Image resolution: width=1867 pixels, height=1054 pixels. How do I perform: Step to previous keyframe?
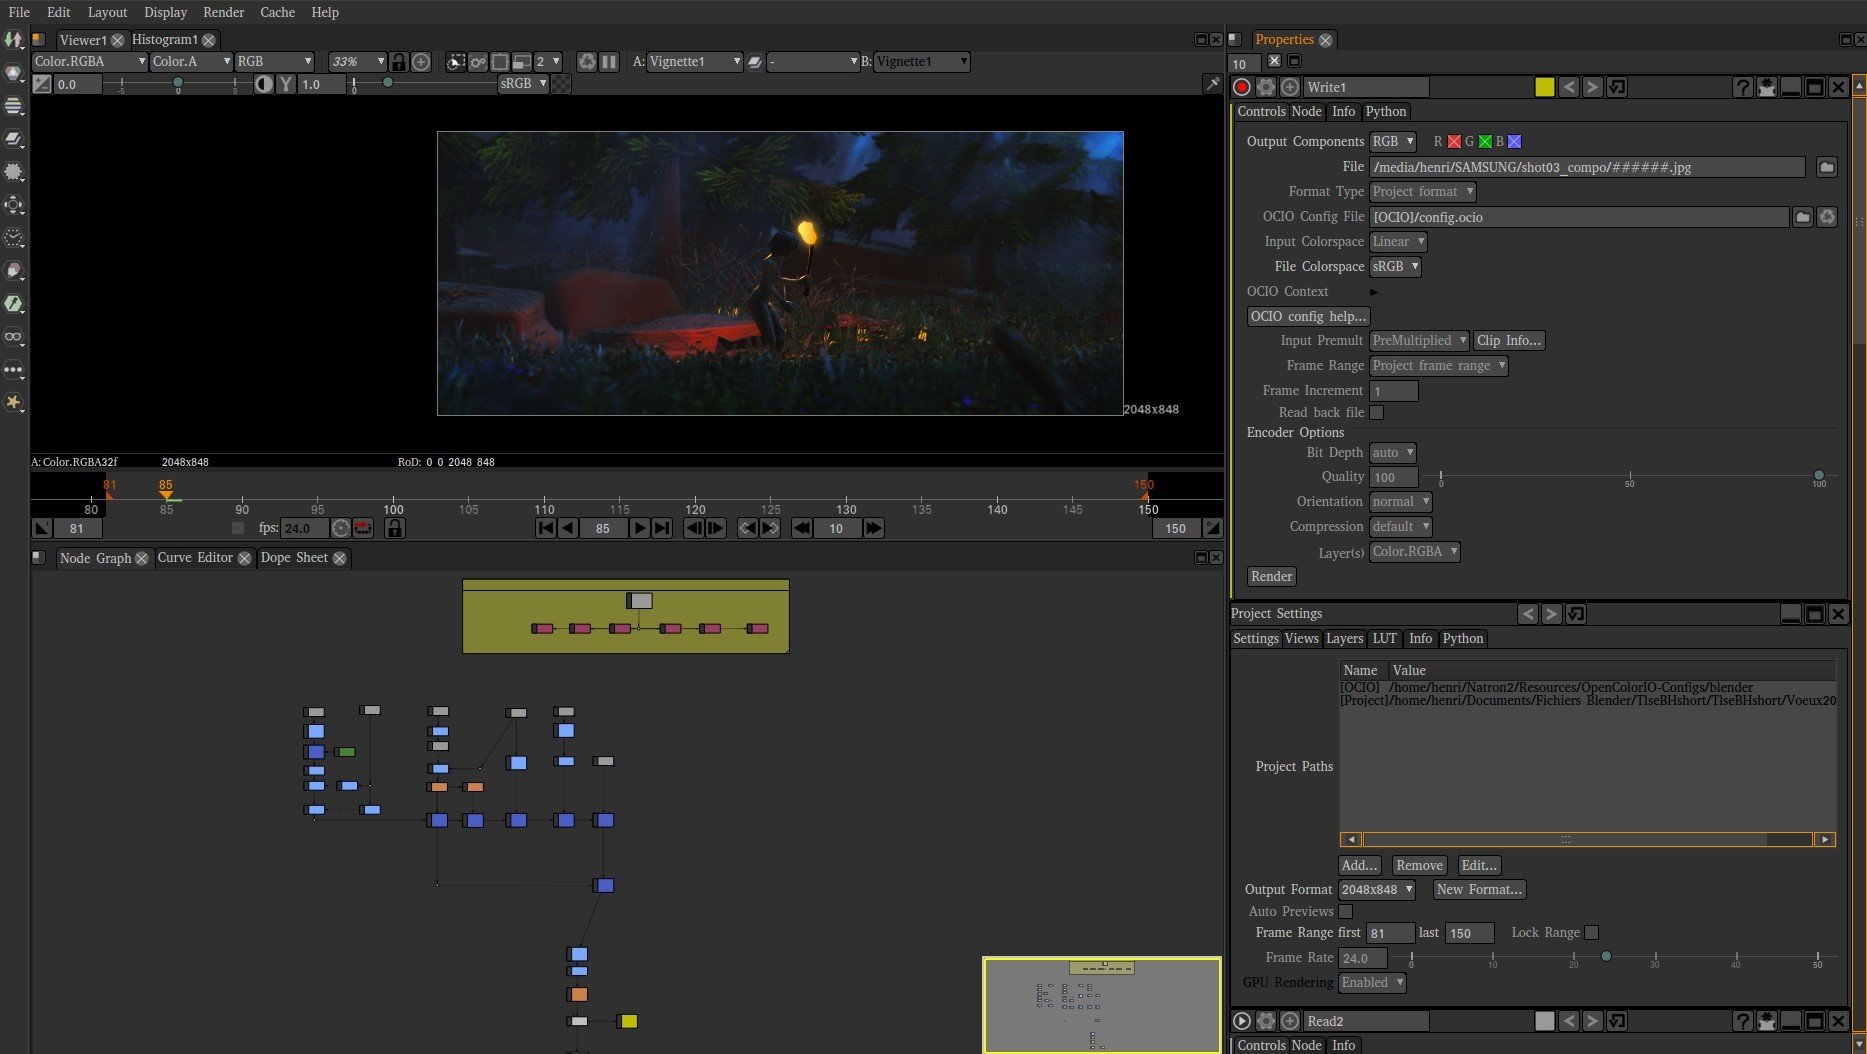[x=747, y=528]
